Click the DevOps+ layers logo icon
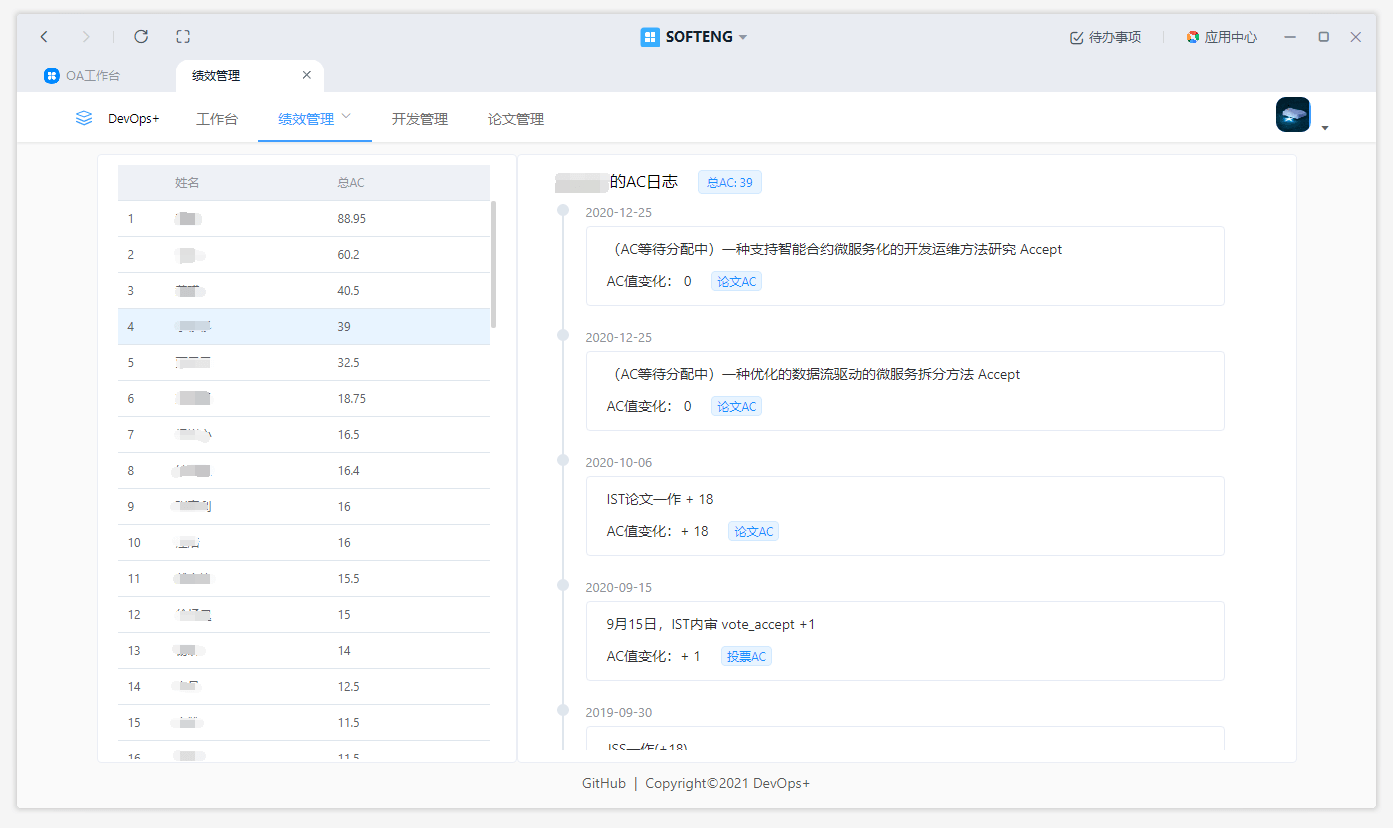Screen dimensions: 1393x828 84,118
